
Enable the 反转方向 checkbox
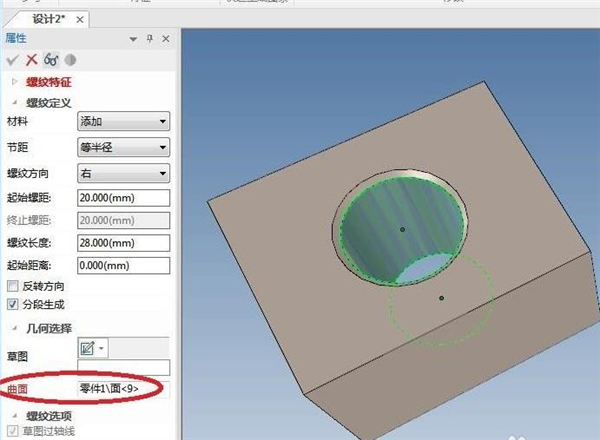tap(13, 285)
